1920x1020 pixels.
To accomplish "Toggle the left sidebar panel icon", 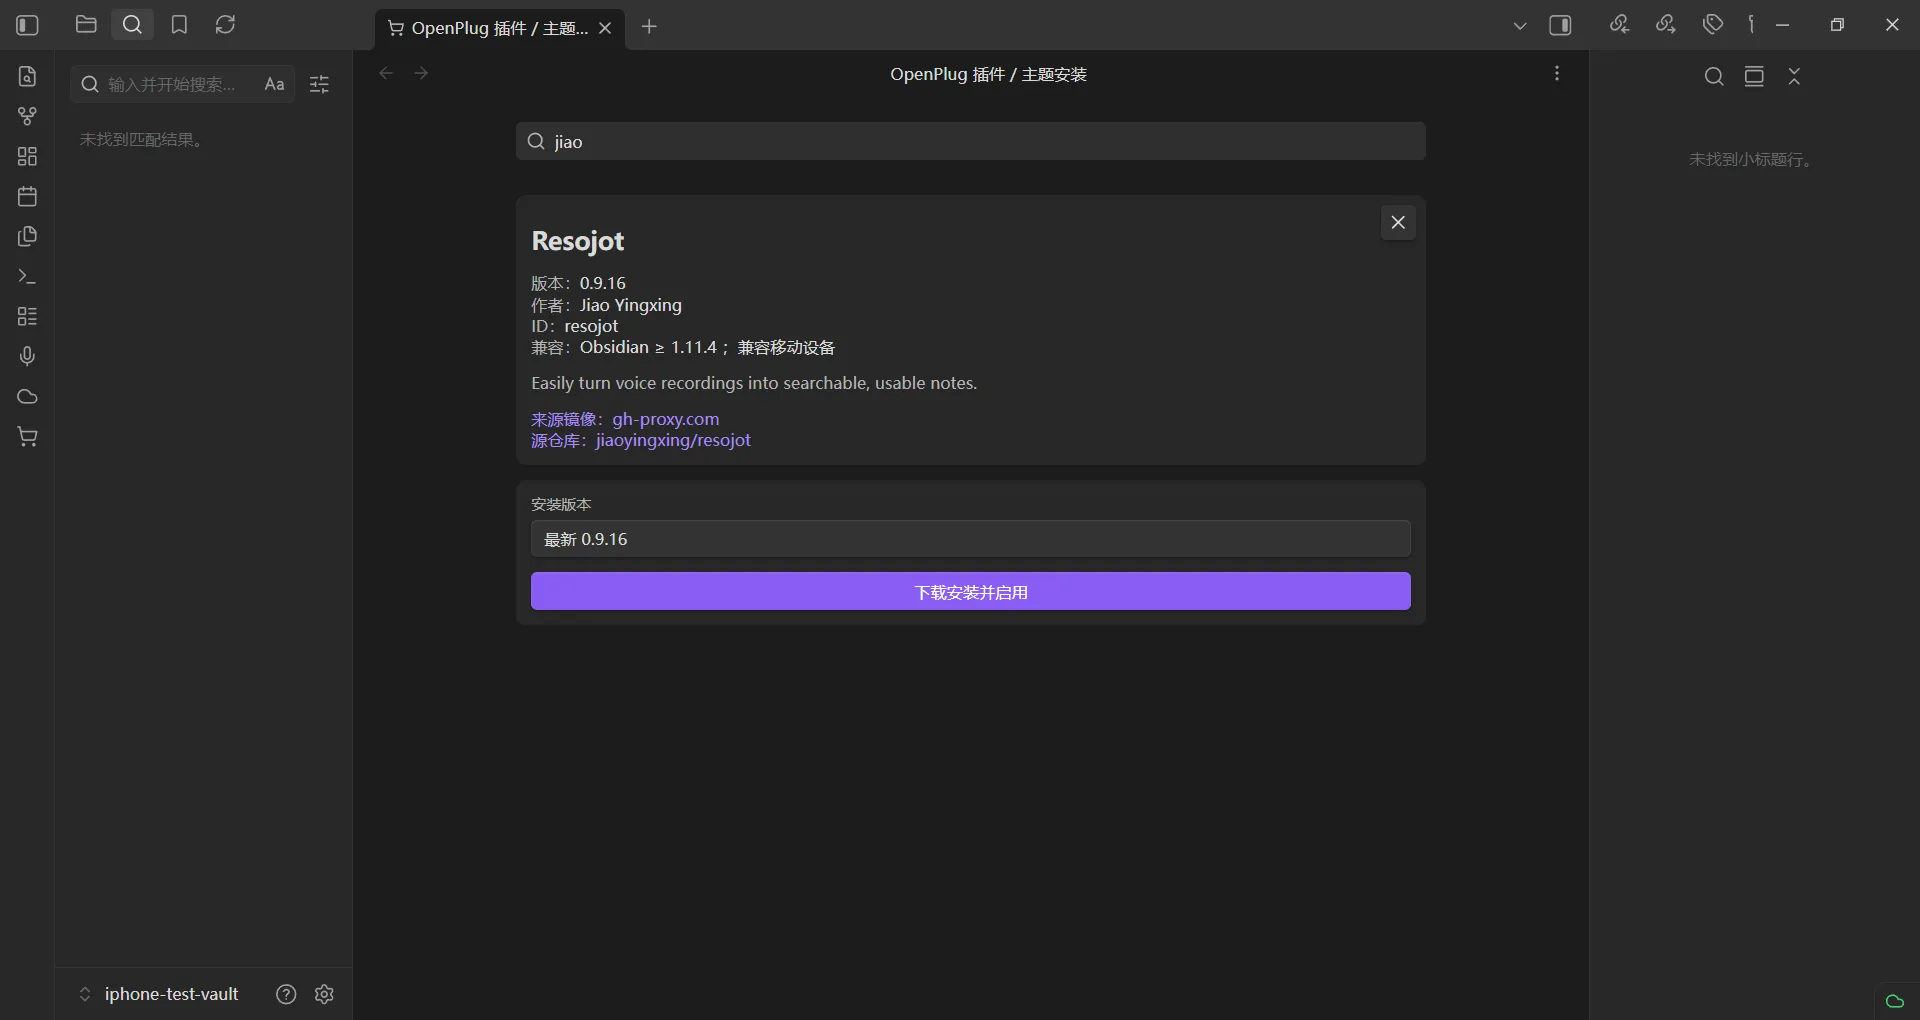I will click(28, 25).
